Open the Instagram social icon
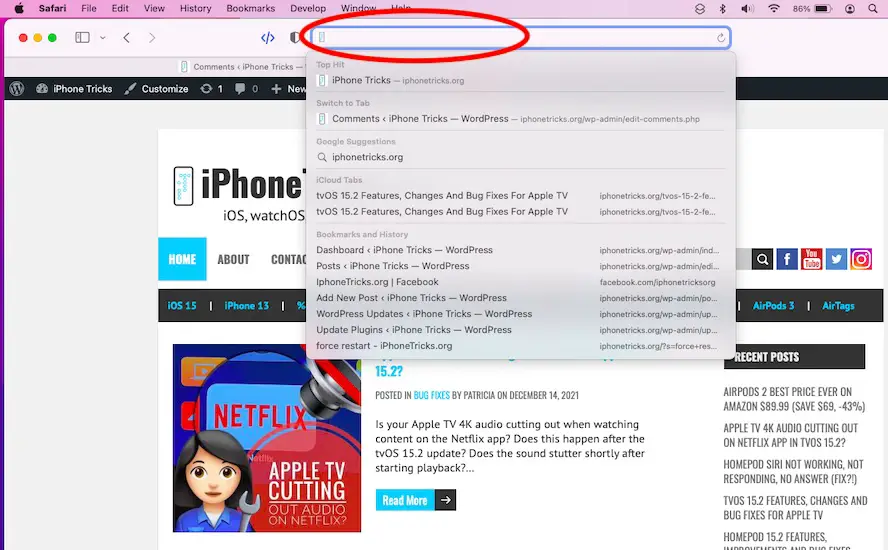This screenshot has height=550, width=888. point(861,259)
